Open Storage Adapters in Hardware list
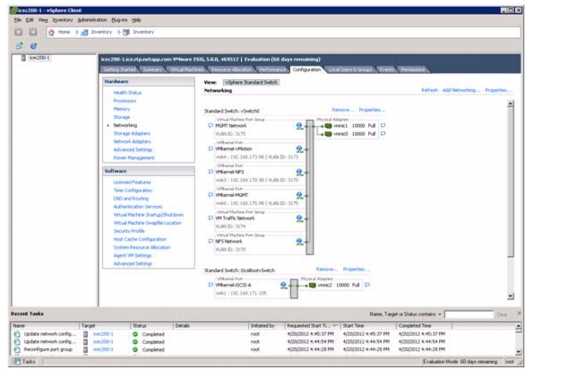 pyautogui.click(x=132, y=134)
